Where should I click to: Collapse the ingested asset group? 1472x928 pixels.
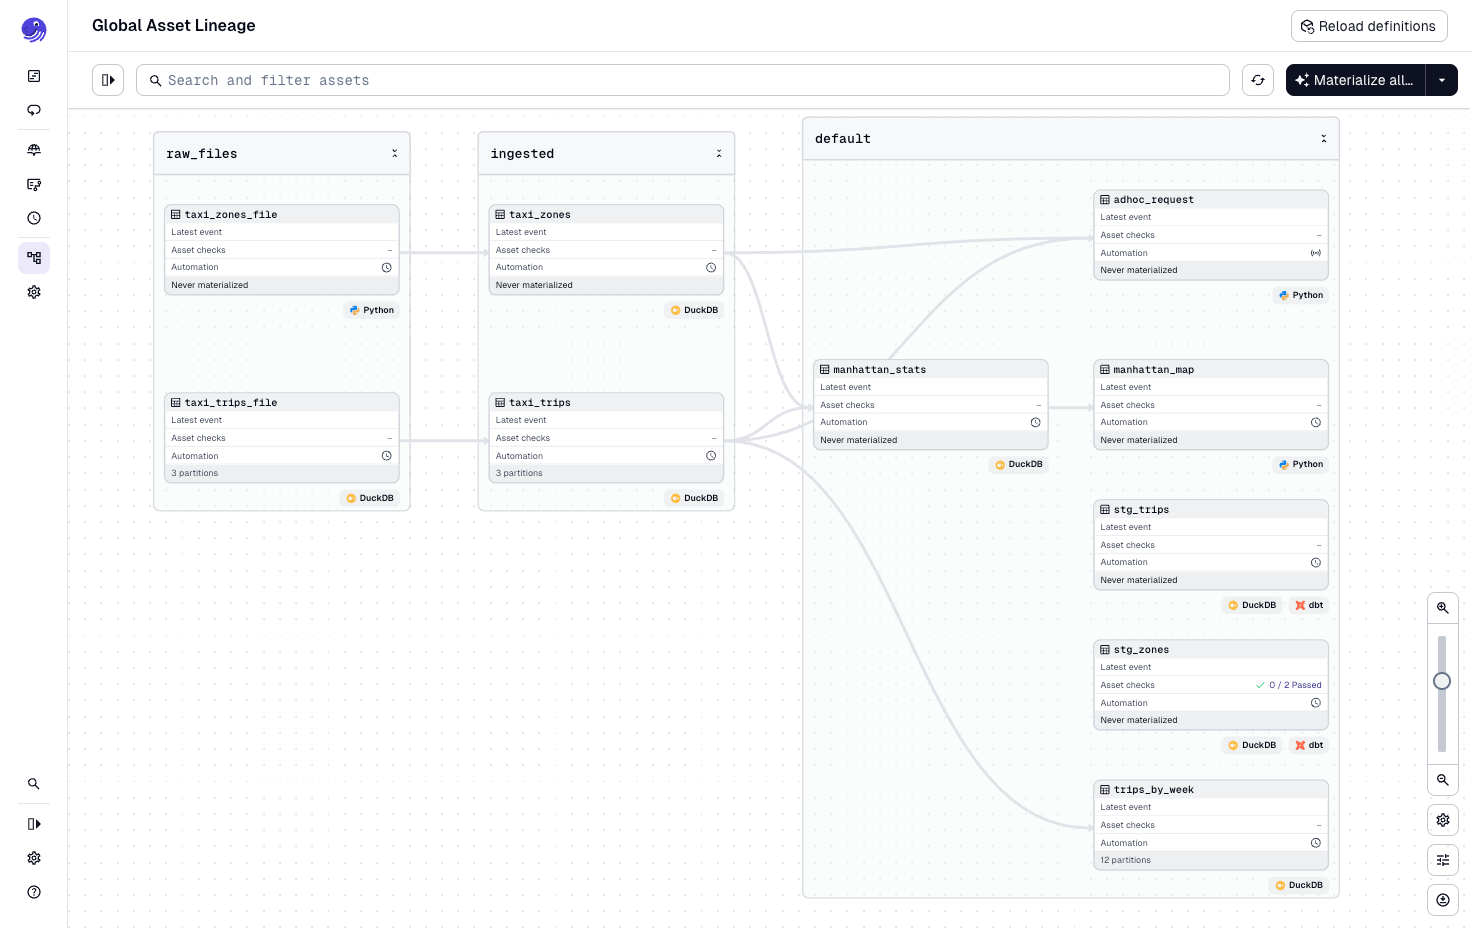click(719, 153)
